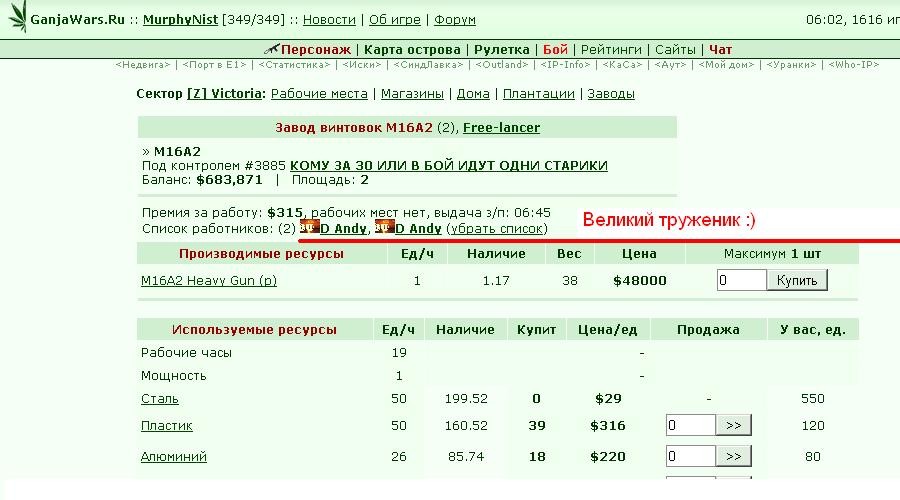Open the first D Andy worker link

click(x=343, y=228)
